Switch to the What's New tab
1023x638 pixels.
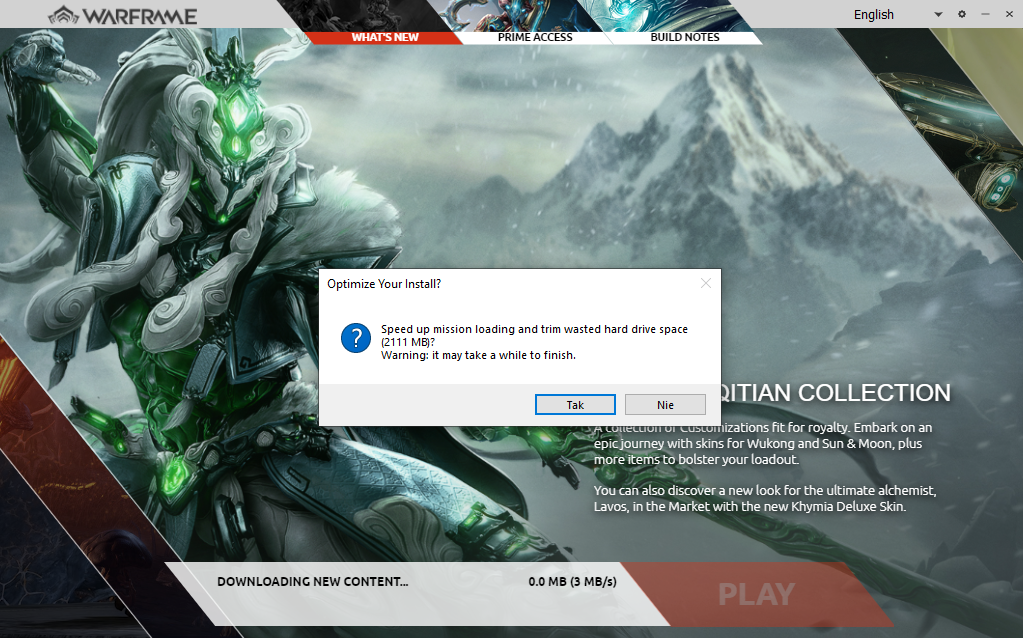(x=385, y=37)
